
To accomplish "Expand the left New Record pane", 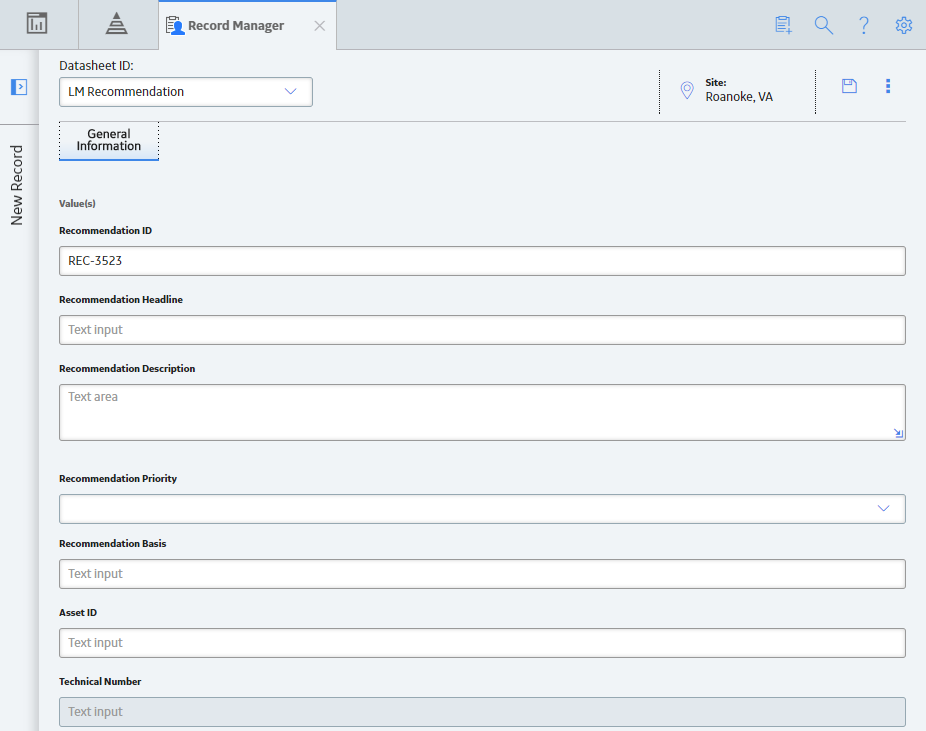I will [x=19, y=87].
